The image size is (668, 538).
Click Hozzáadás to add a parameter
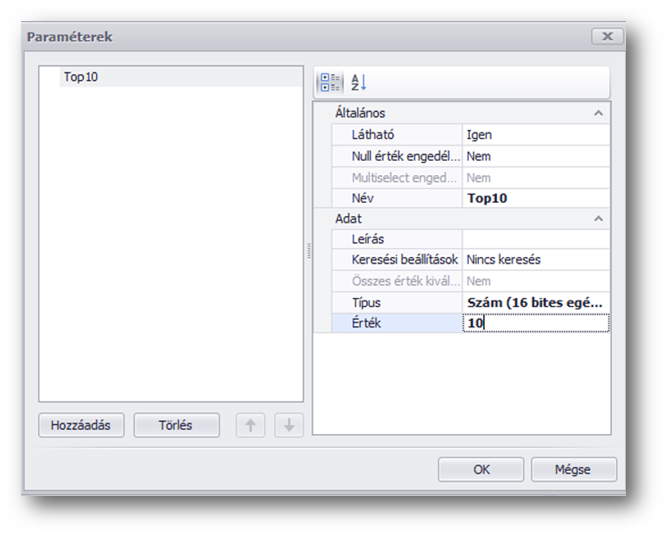[82, 424]
